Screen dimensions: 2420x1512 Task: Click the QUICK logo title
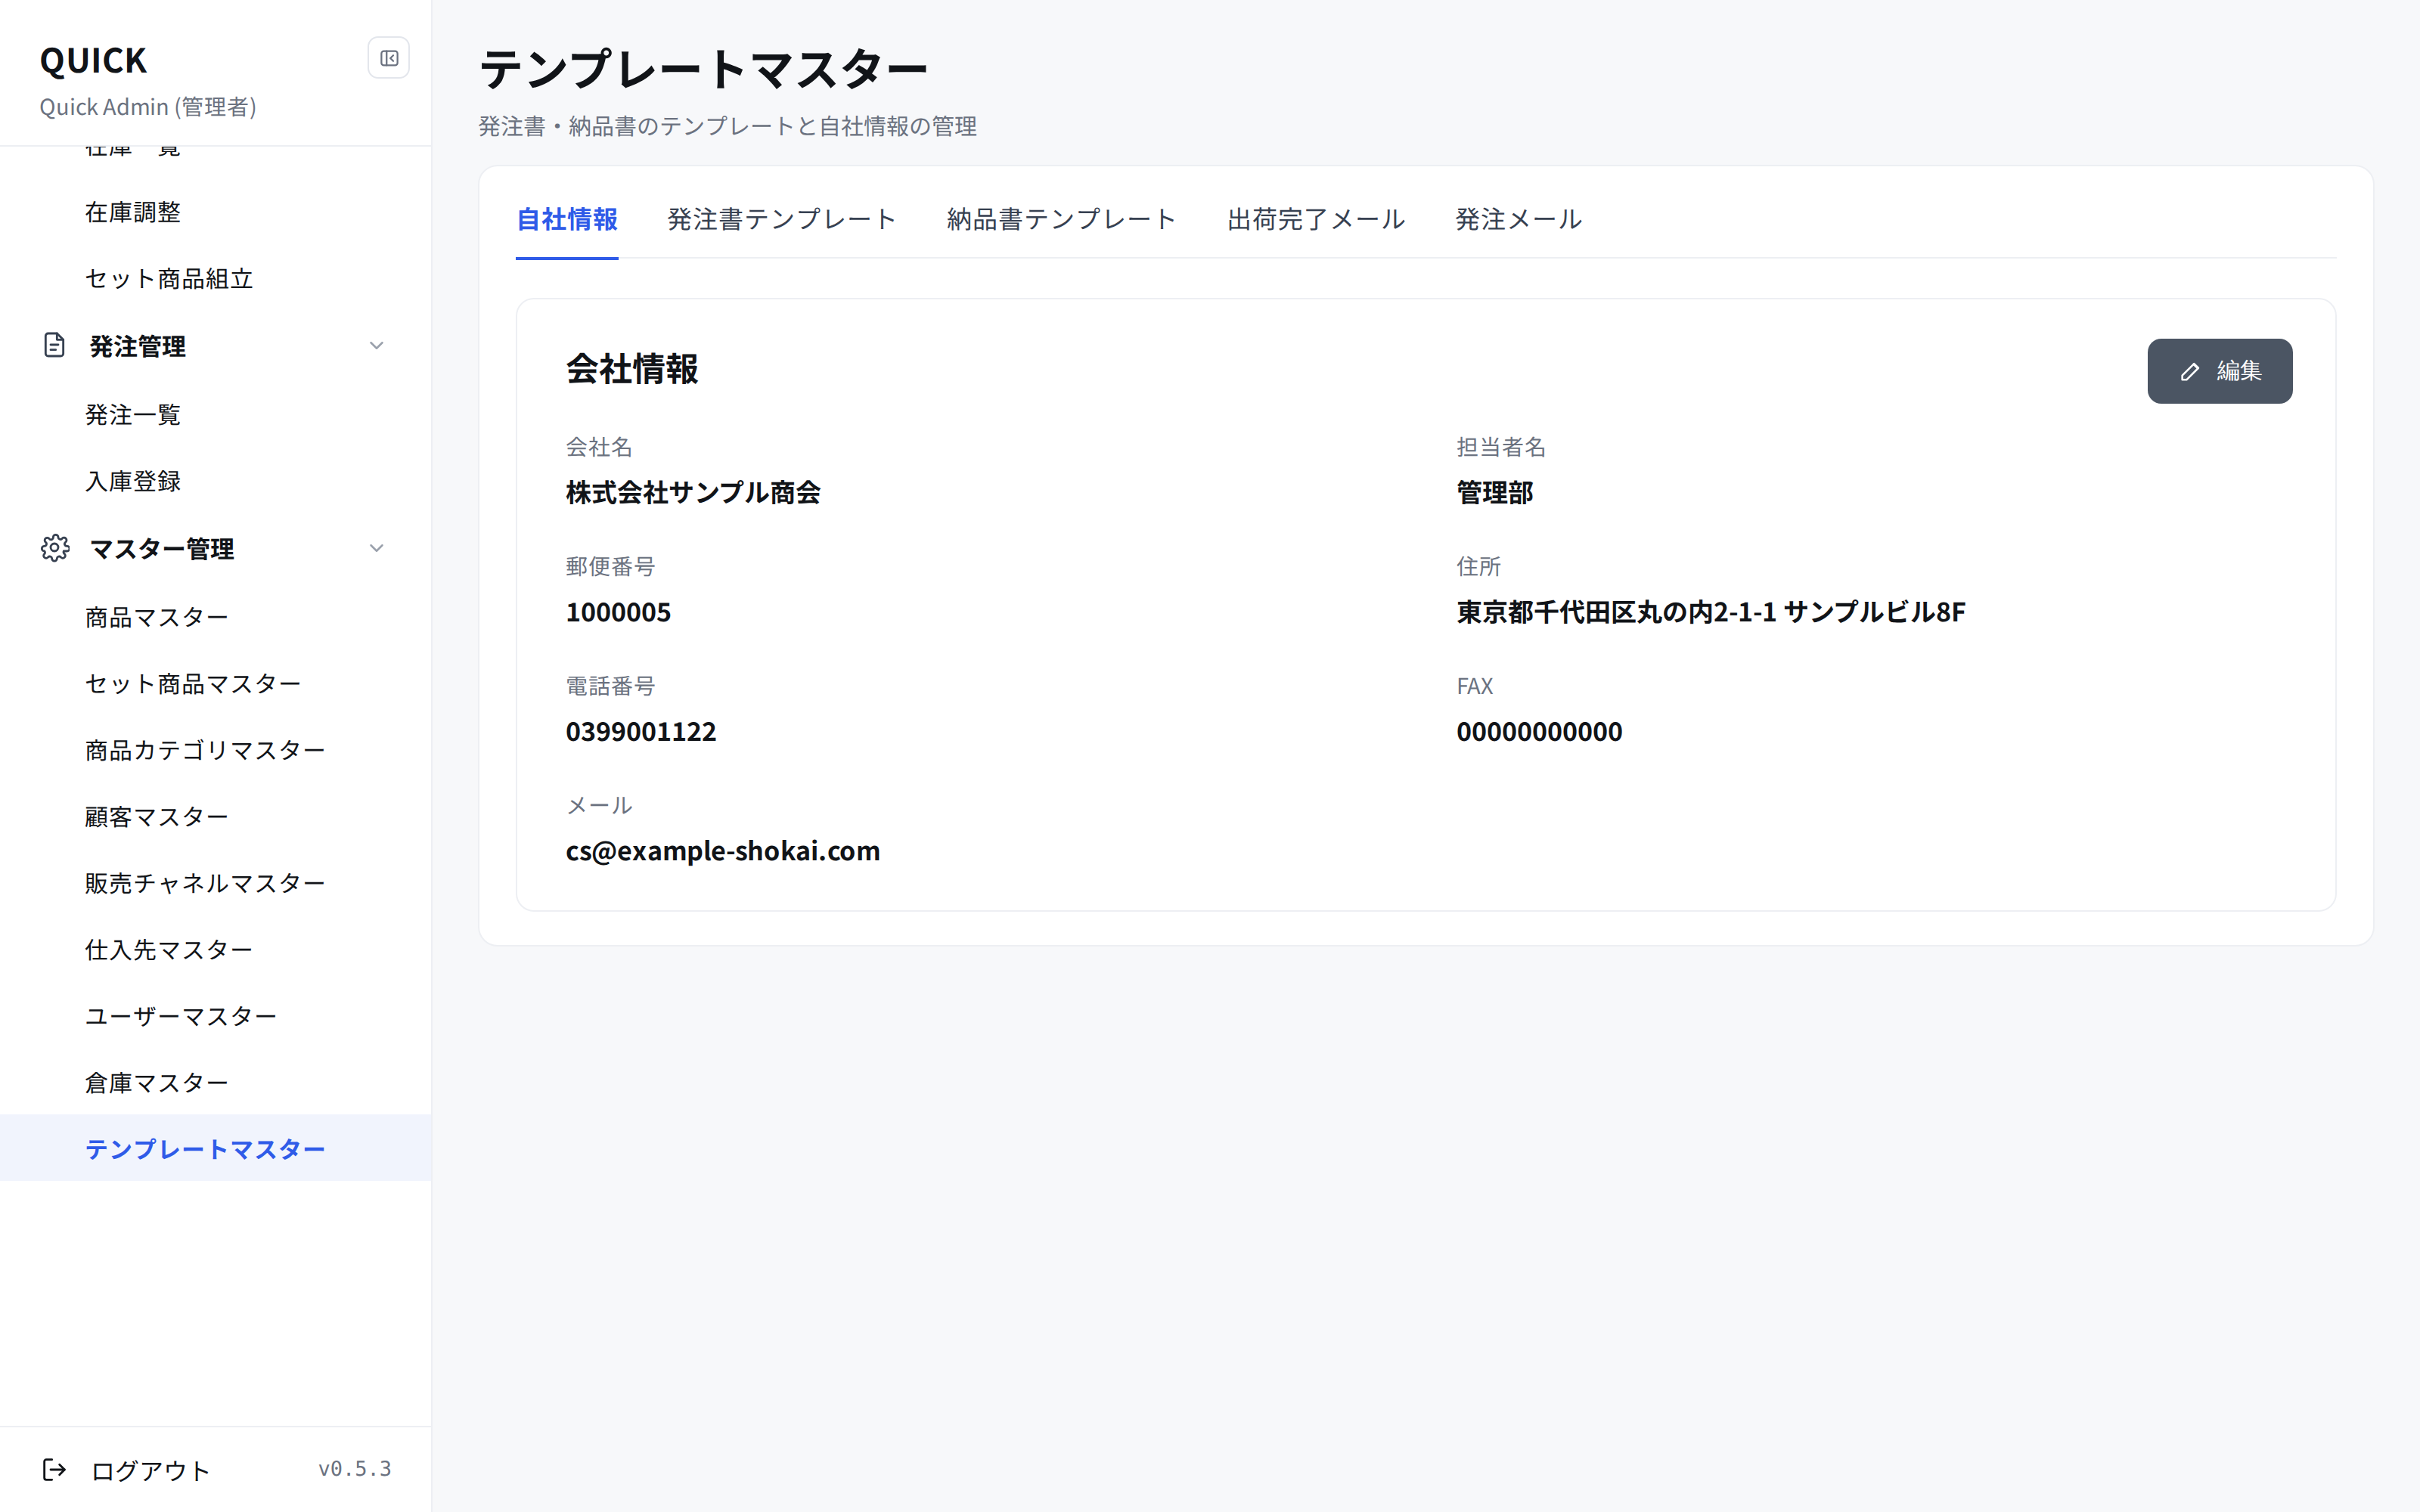(93, 61)
